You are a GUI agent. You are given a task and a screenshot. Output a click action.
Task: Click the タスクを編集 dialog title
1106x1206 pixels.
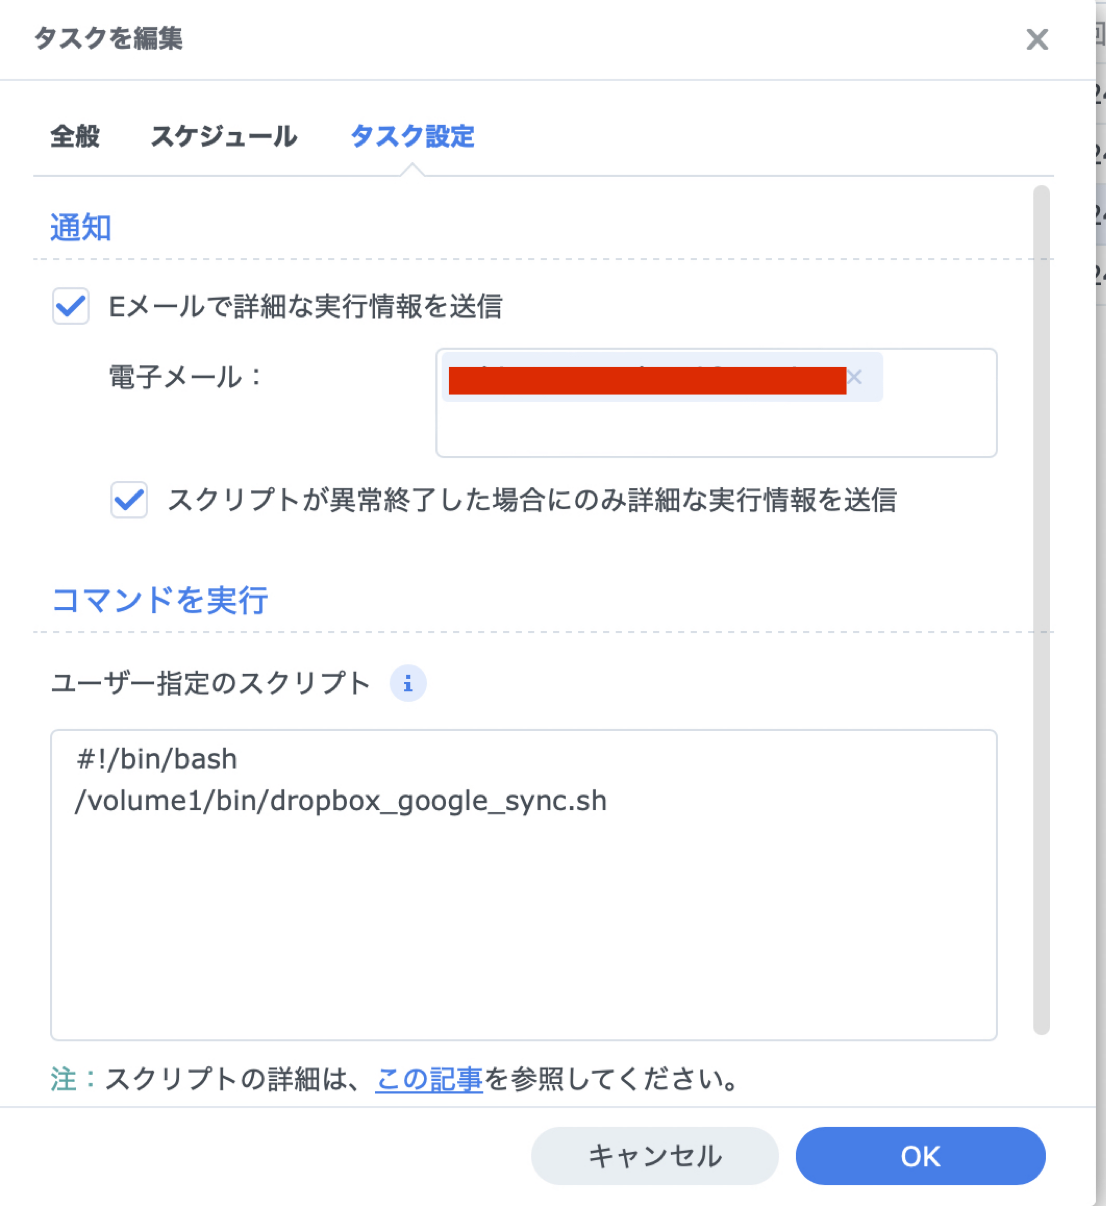tap(108, 39)
